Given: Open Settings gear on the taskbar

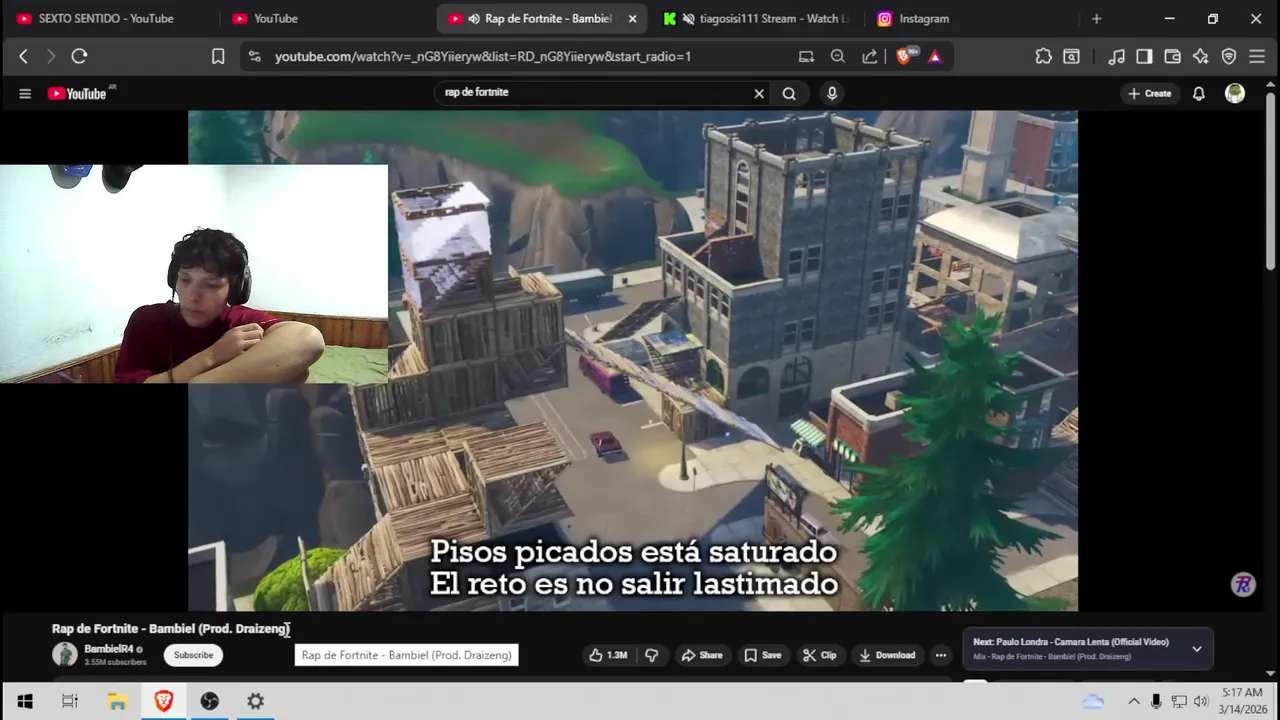Looking at the screenshot, I should tap(256, 701).
